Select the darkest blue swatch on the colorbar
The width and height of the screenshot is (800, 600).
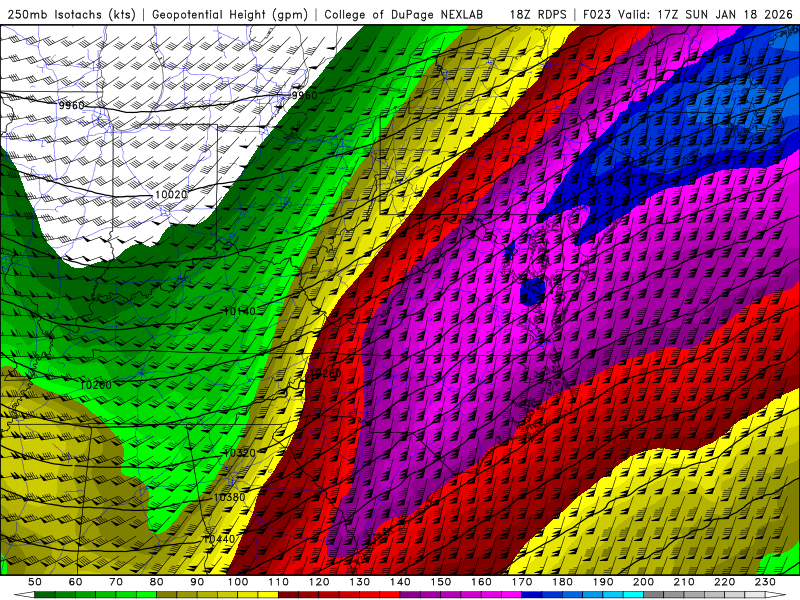pyautogui.click(x=531, y=594)
